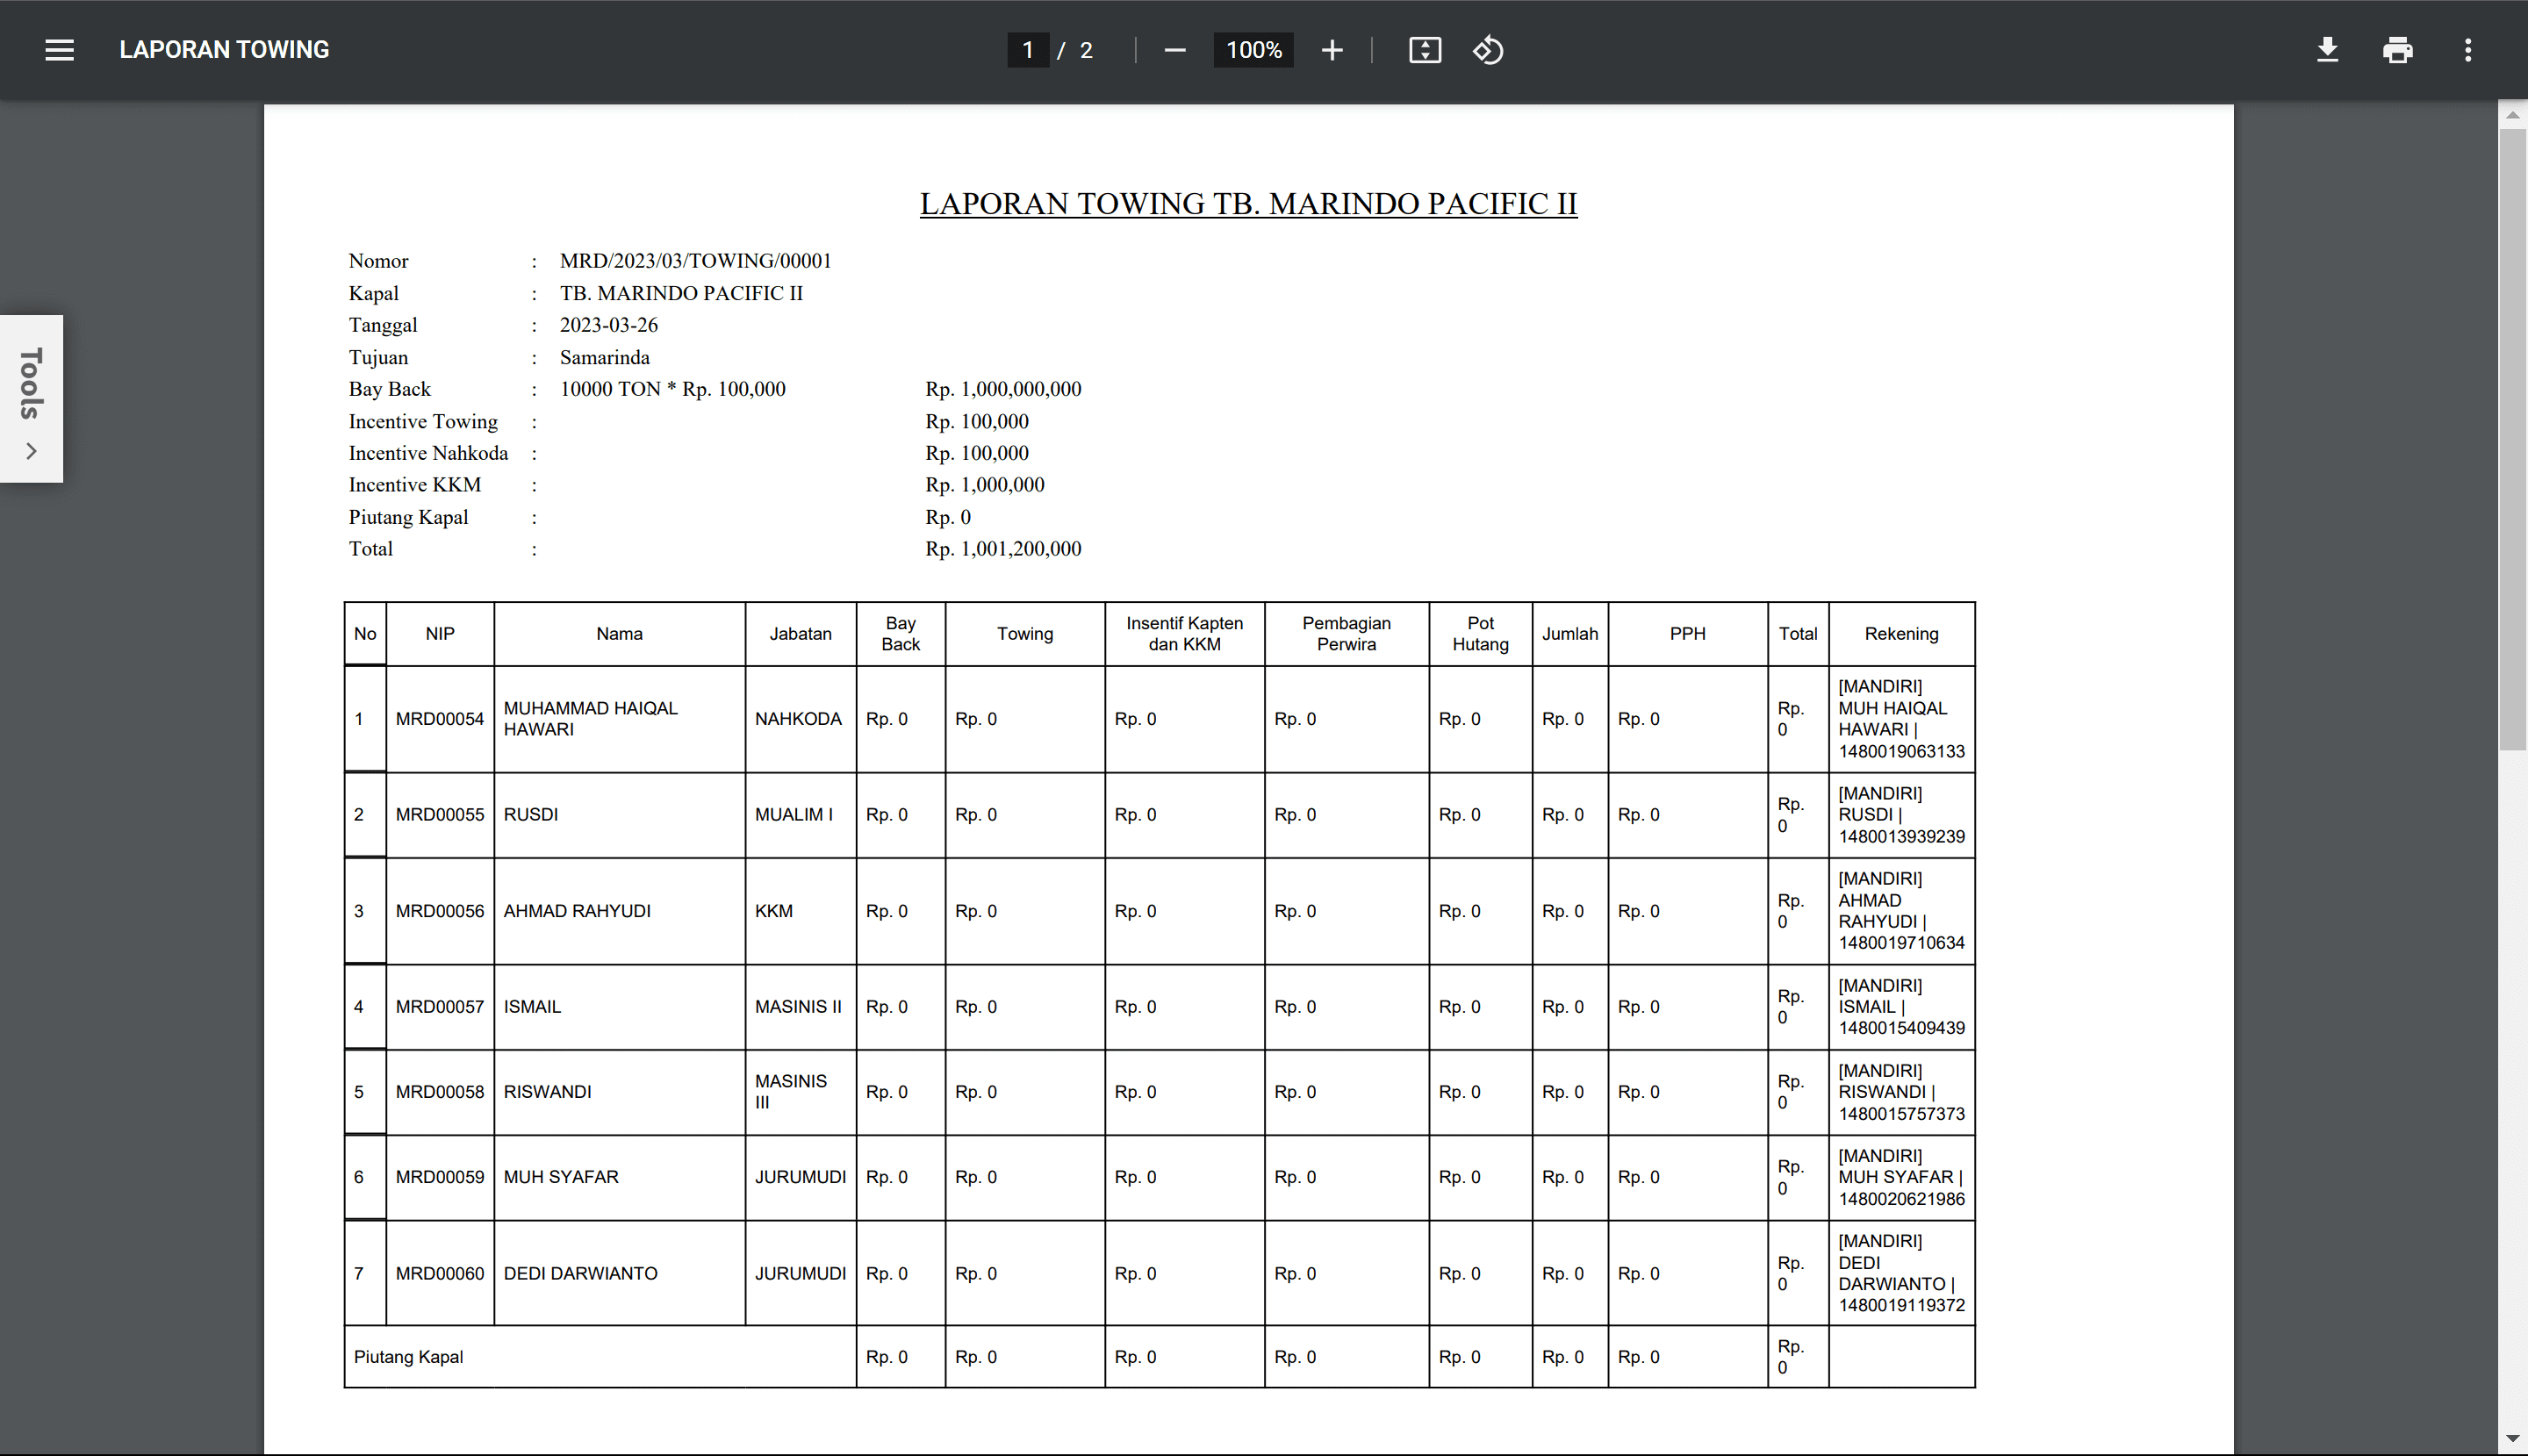Click the Rekening column header
The image size is (2528, 1456).
click(x=1900, y=634)
